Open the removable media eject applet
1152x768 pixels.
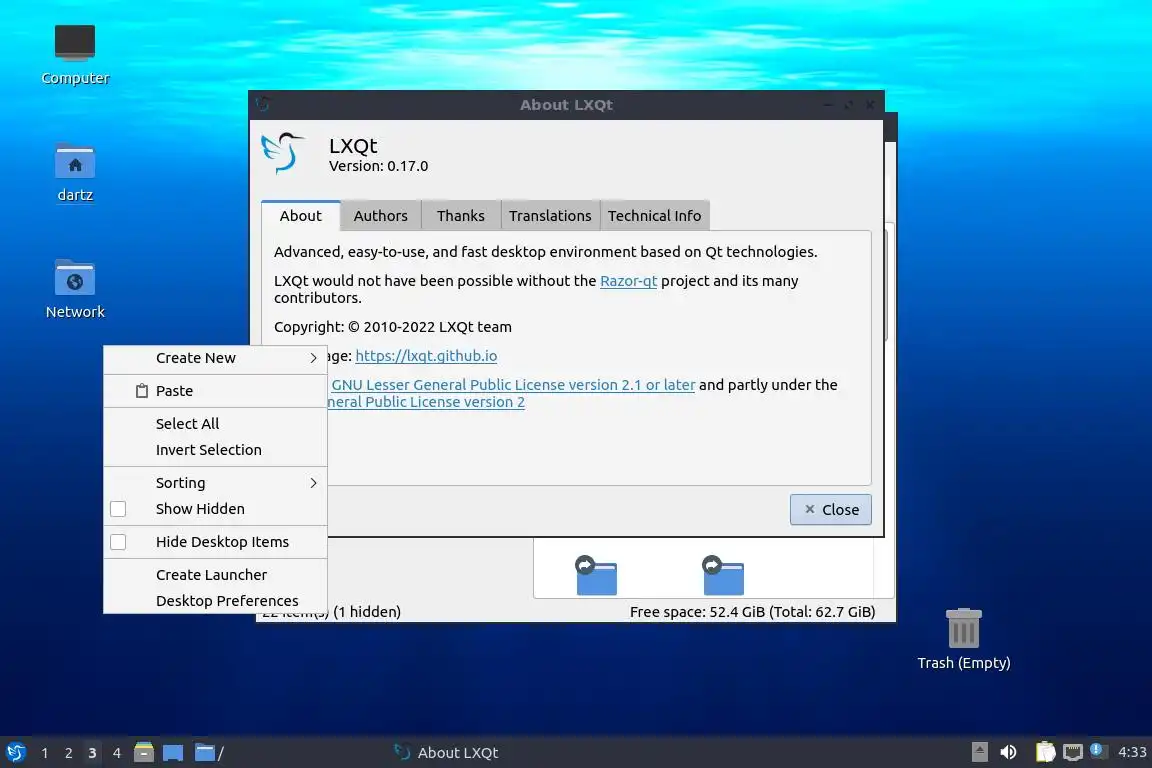coord(979,752)
